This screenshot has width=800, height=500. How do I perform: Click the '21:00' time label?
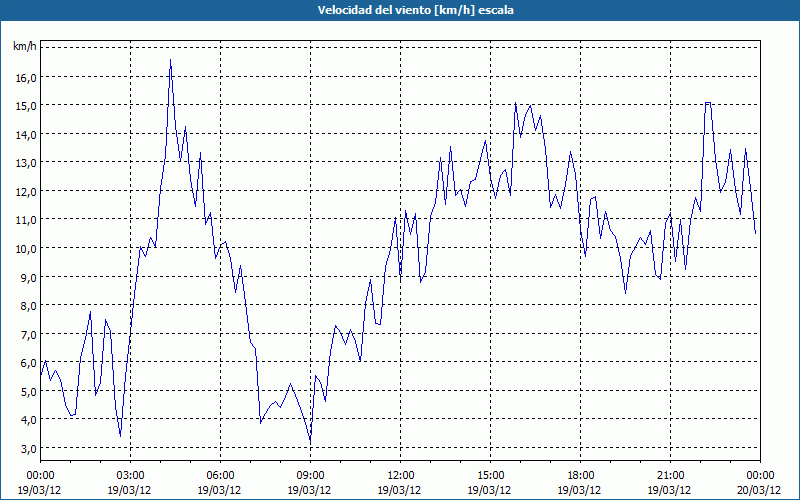(670, 476)
